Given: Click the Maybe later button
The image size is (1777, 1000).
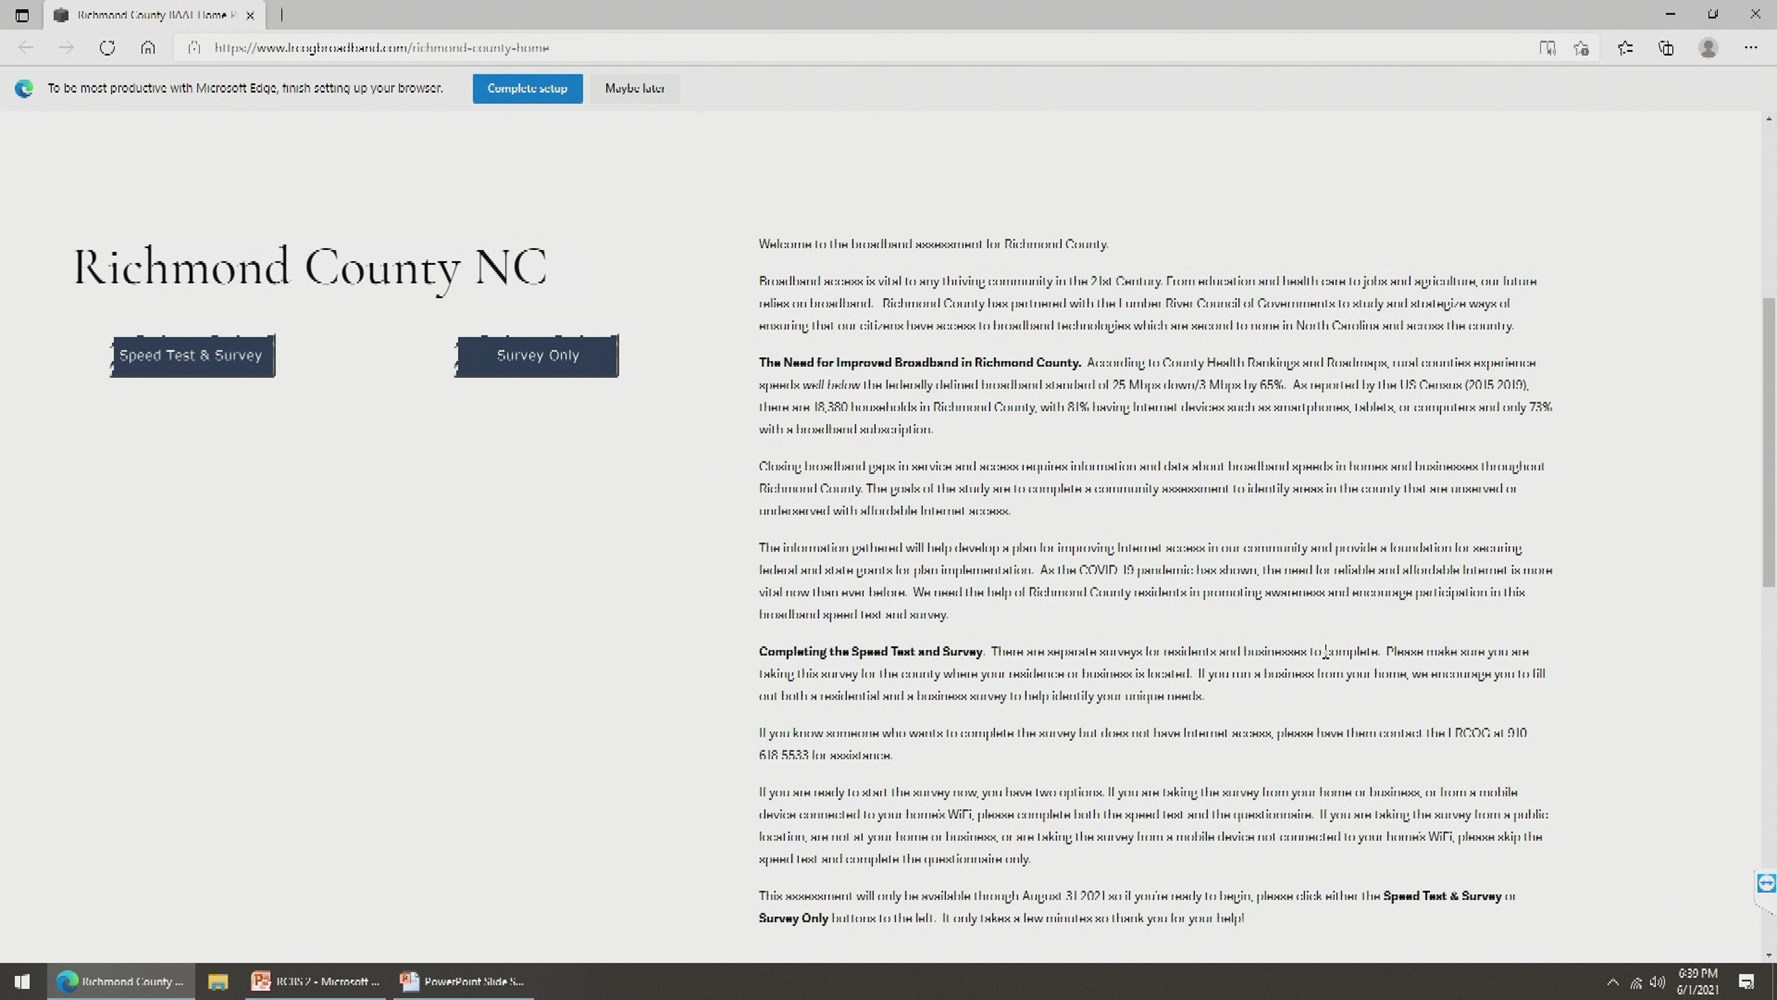Looking at the screenshot, I should [634, 88].
